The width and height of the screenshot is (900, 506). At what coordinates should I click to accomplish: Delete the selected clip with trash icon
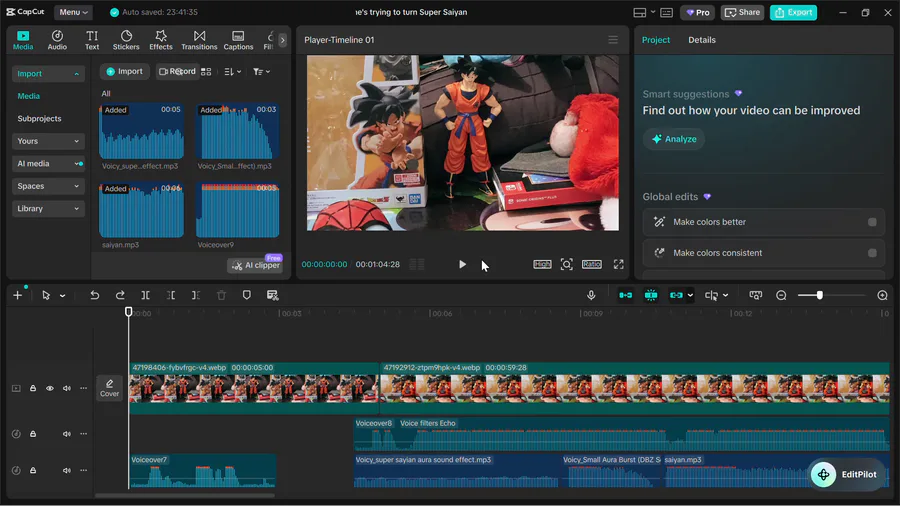click(222, 295)
